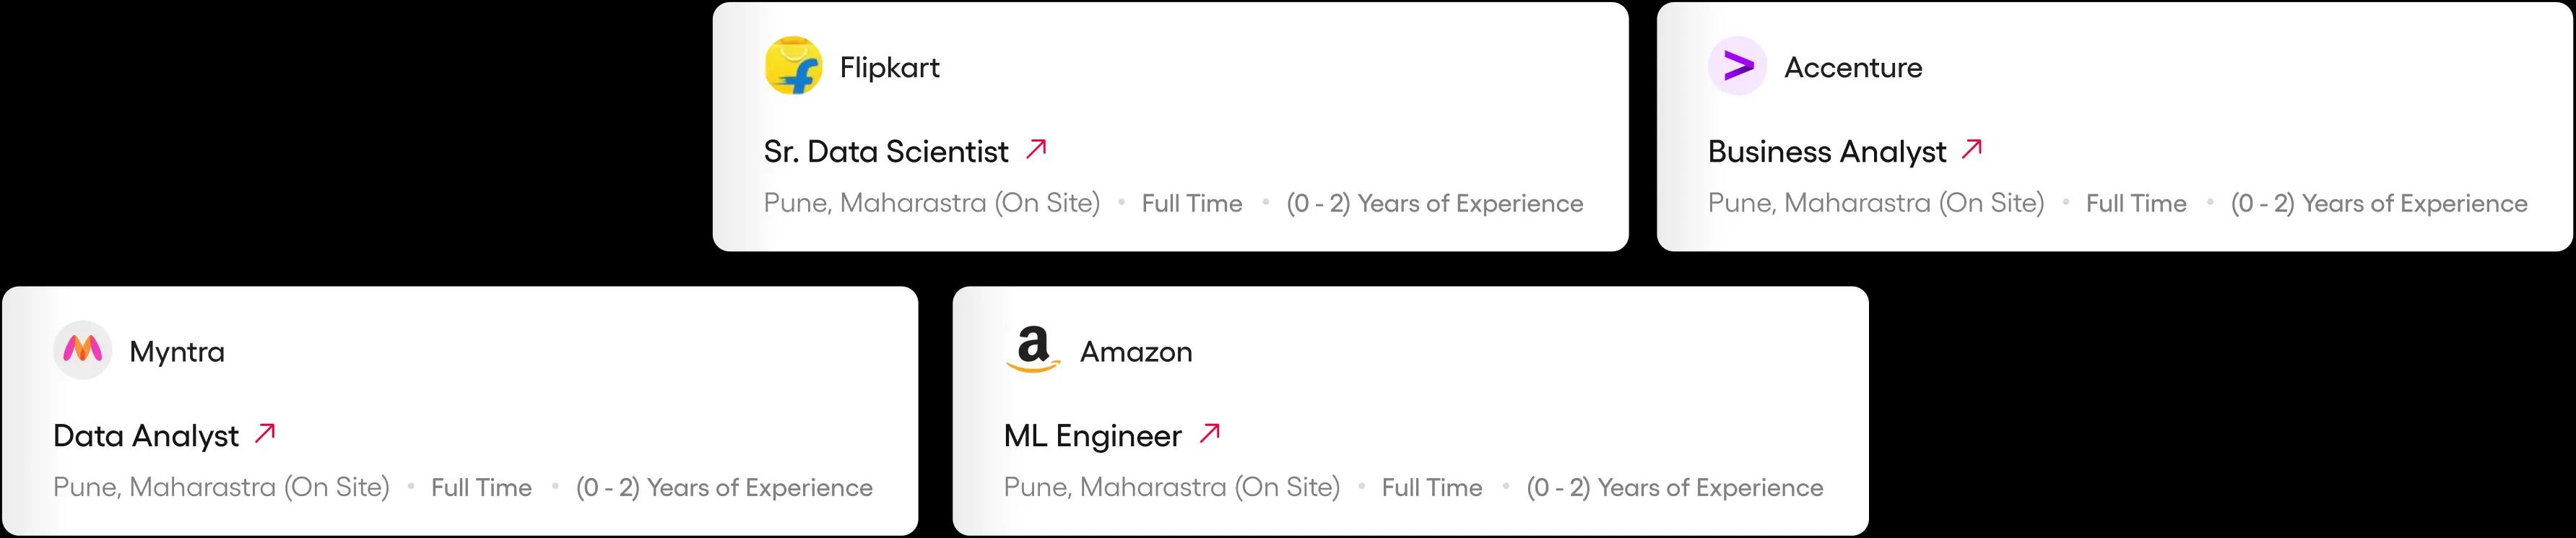The image size is (2576, 538).
Task: Click the Accenture logo icon
Action: [1737, 66]
